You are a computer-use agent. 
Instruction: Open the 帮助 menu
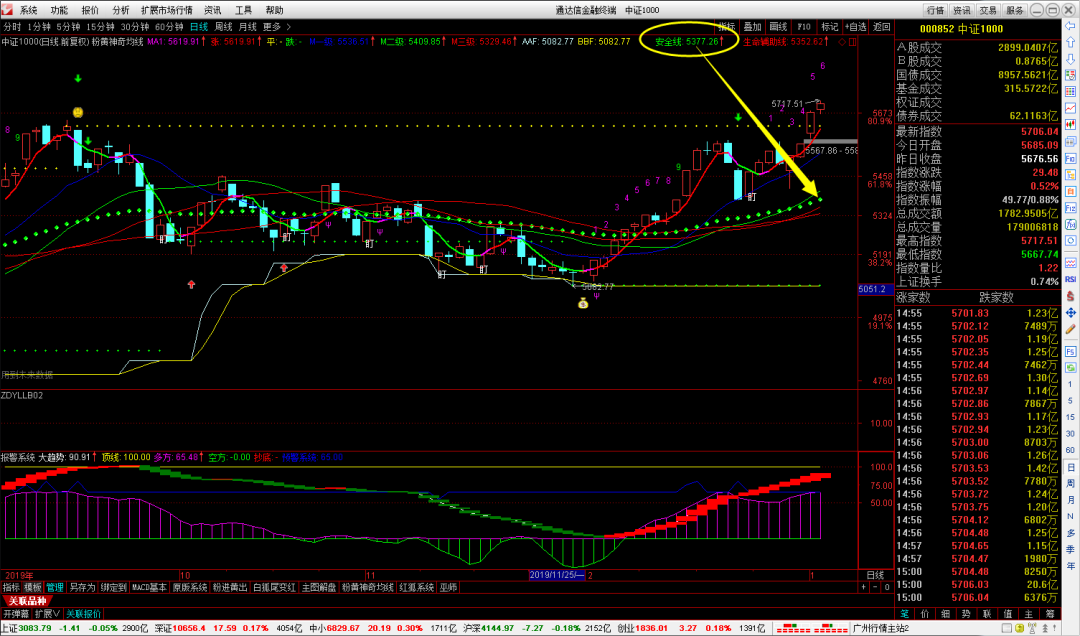tap(274, 10)
